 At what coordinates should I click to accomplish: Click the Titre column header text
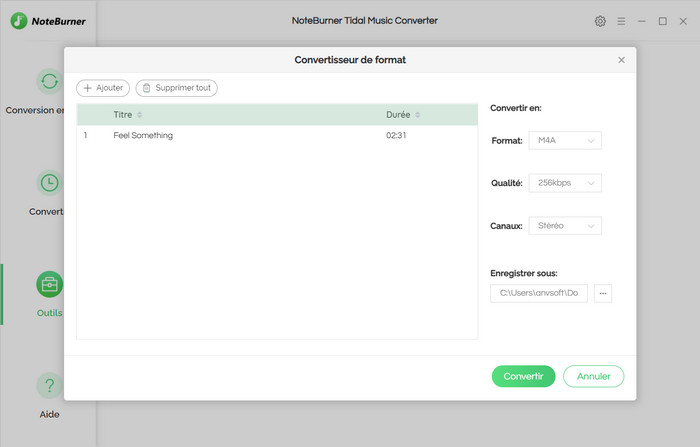coord(123,115)
